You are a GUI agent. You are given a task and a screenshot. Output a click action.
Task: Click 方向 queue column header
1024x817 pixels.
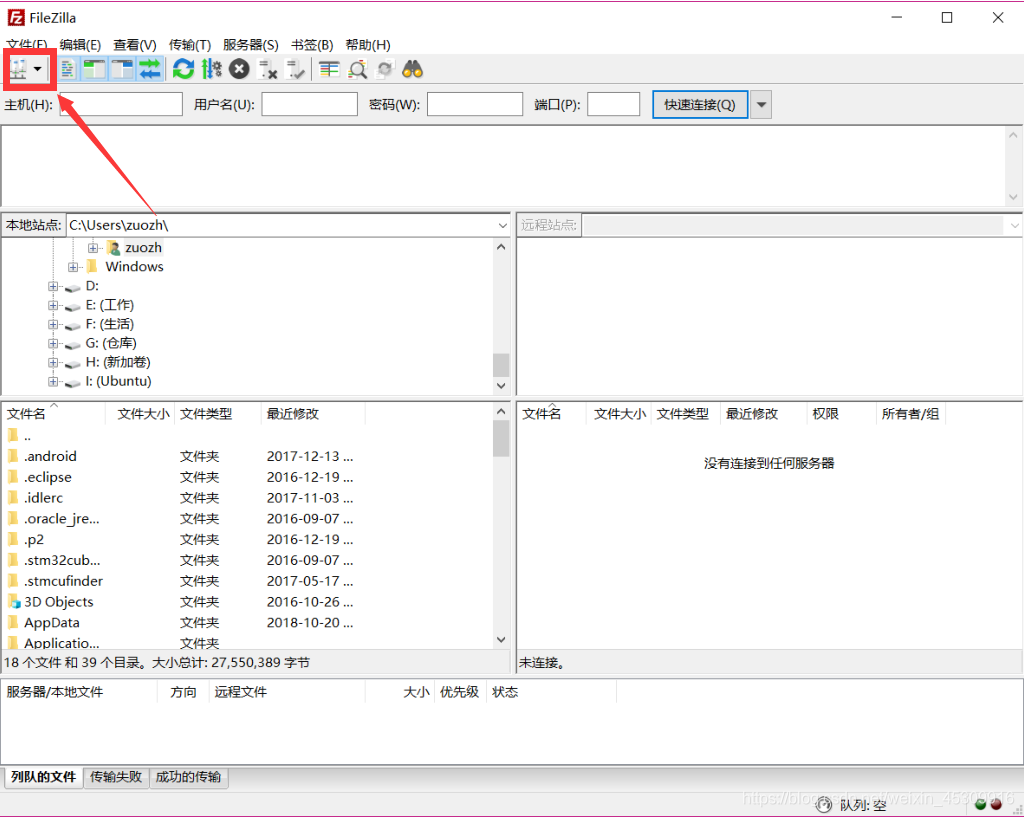(184, 692)
